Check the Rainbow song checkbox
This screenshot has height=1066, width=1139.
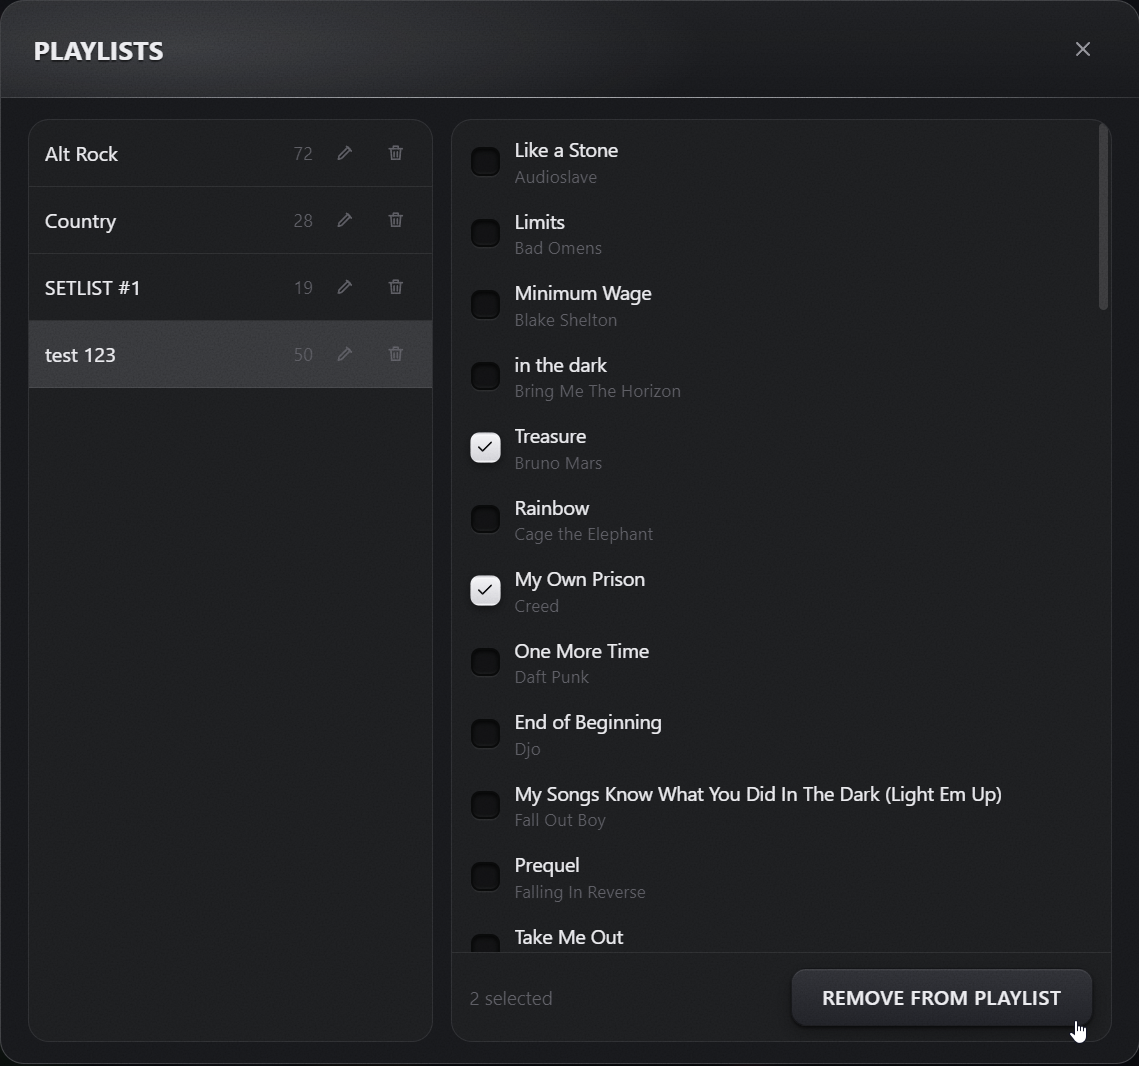click(x=485, y=519)
